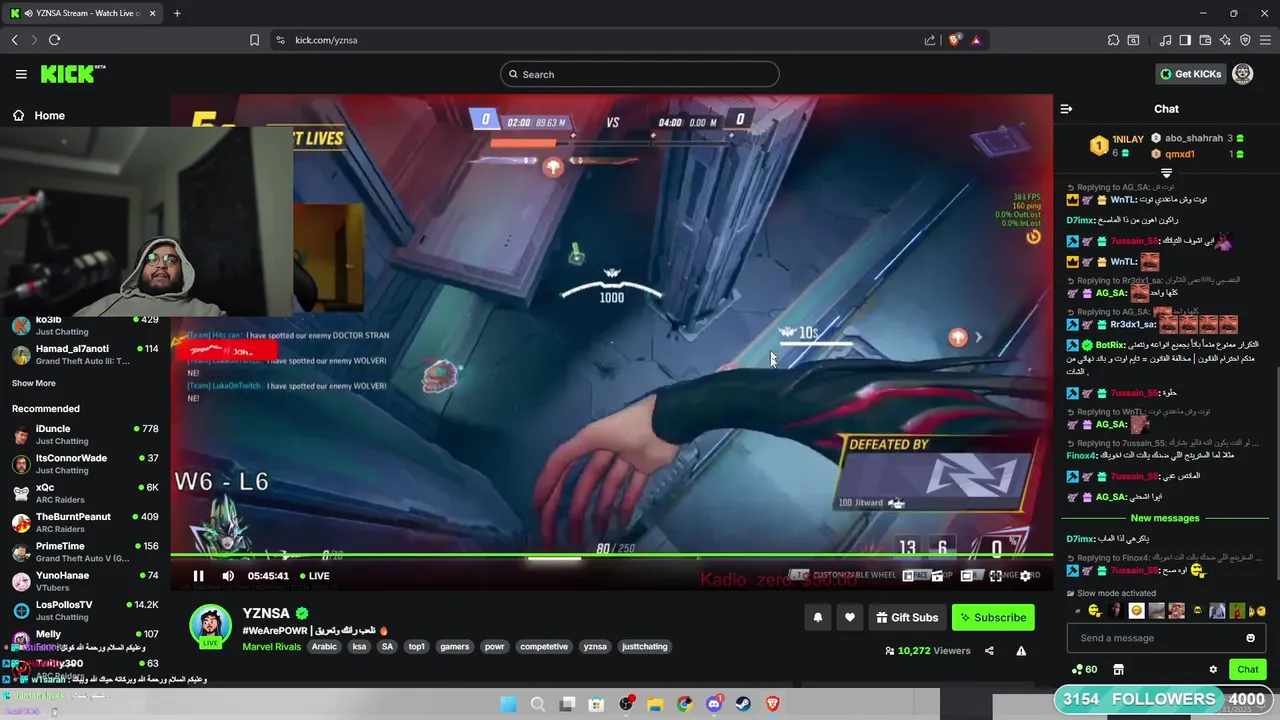Screen dimensions: 1280x720
Task: Open the user profile avatar menu
Action: pos(1243,74)
